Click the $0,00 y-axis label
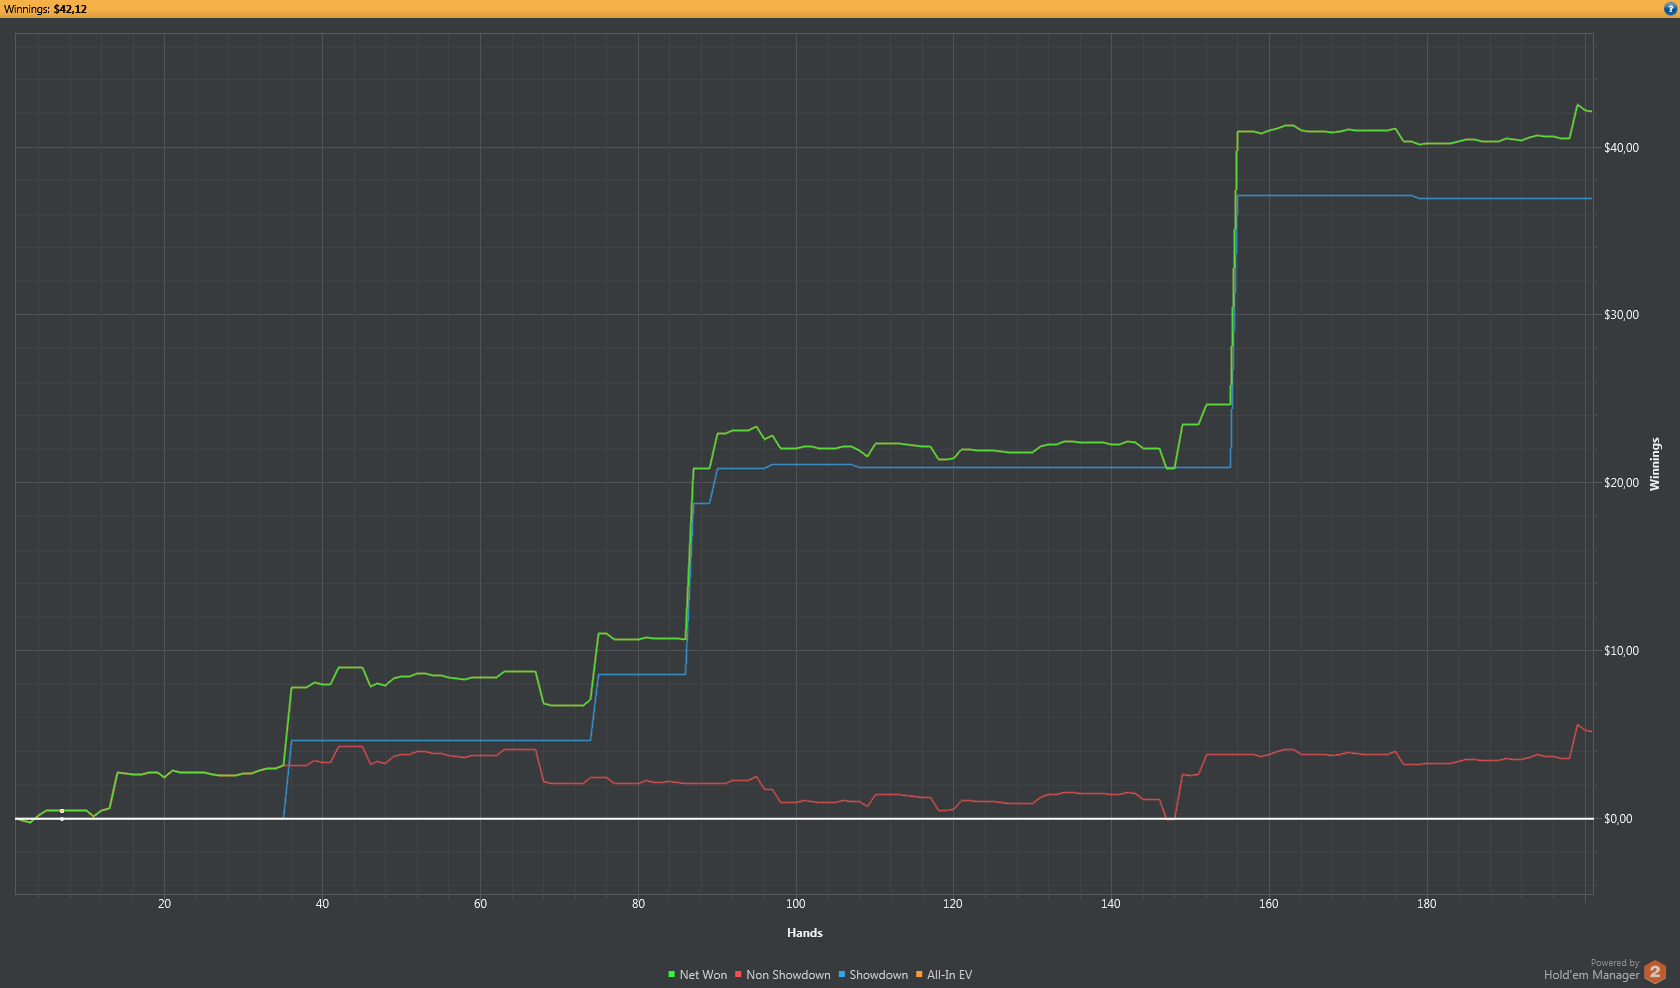1680x988 pixels. (x=1618, y=819)
